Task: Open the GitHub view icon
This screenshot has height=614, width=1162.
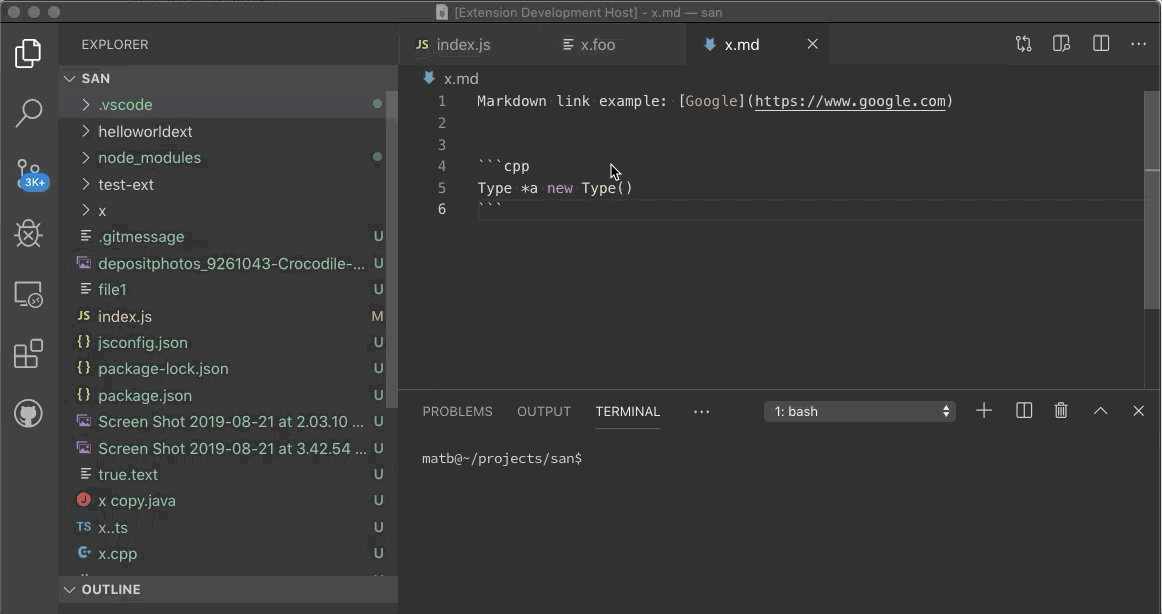Action: tap(28, 414)
